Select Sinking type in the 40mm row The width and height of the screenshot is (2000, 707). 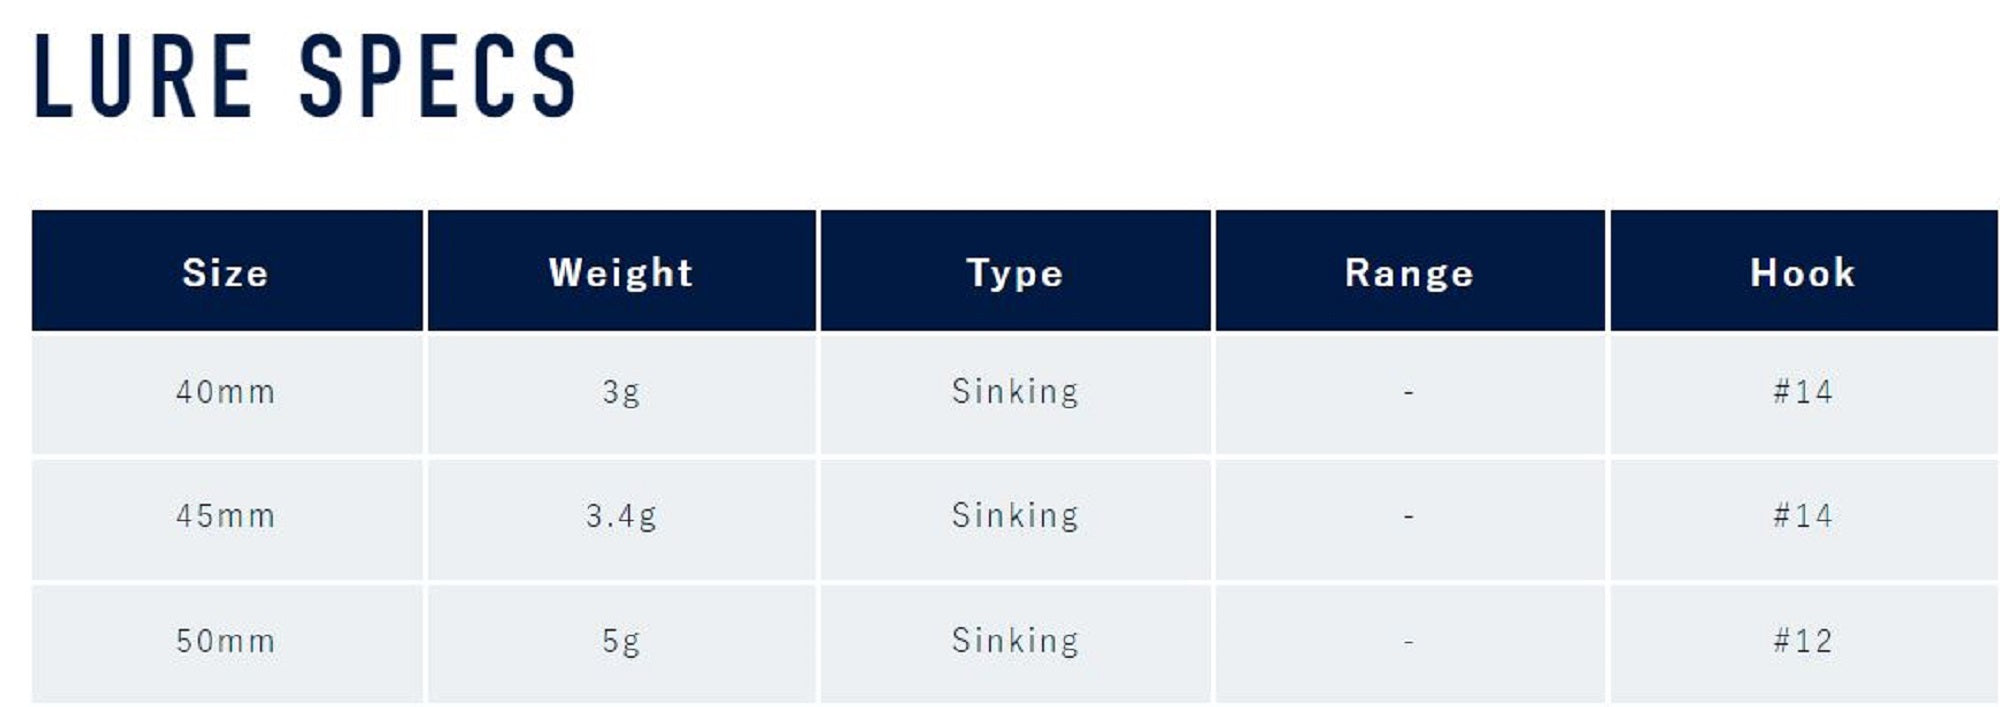coord(1015,392)
